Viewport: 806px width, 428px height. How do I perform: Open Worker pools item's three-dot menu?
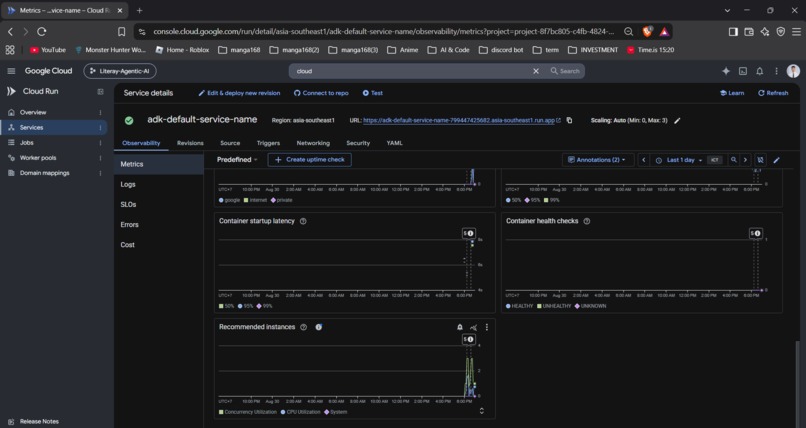[x=100, y=158]
